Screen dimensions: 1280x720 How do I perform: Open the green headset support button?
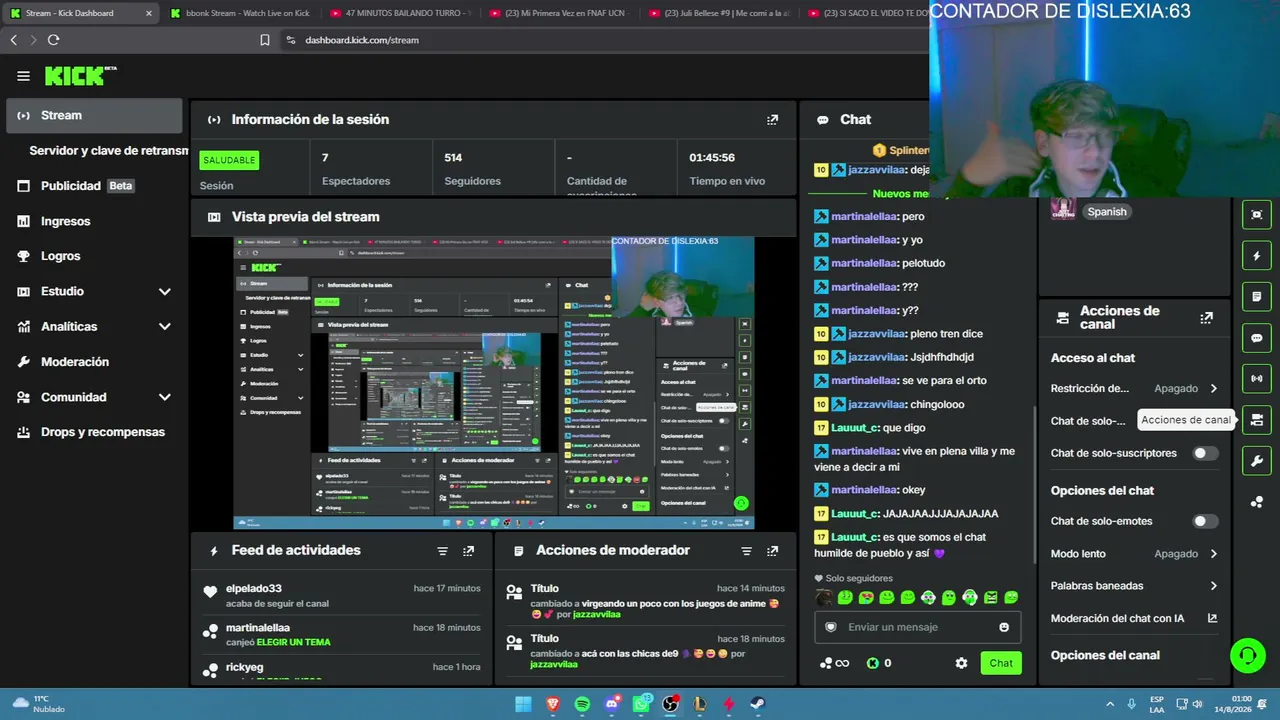pyautogui.click(x=1247, y=656)
